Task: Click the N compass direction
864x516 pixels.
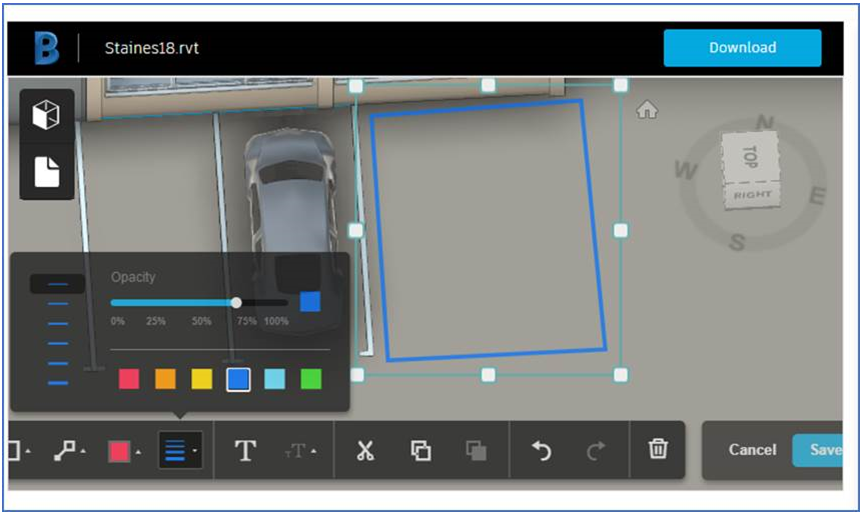Action: pyautogui.click(x=764, y=122)
